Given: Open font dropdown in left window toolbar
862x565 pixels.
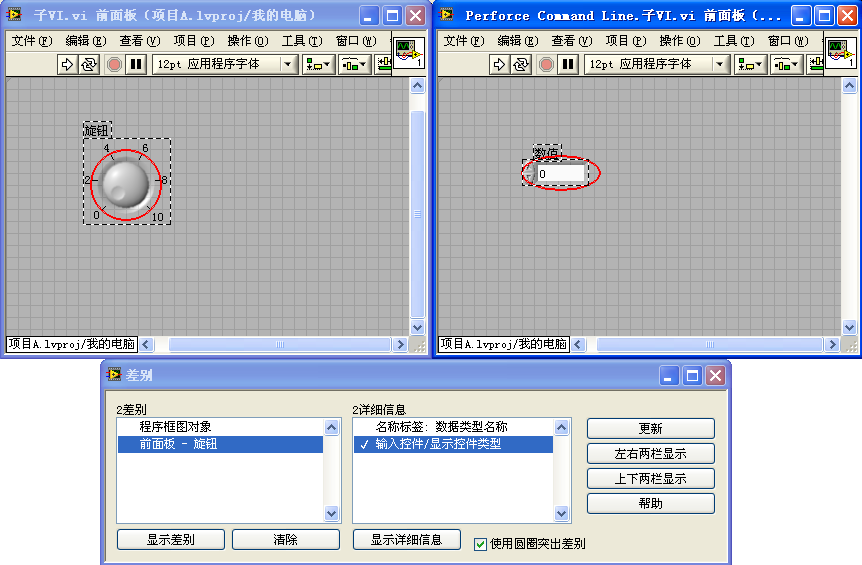Looking at the screenshot, I should tap(288, 64).
